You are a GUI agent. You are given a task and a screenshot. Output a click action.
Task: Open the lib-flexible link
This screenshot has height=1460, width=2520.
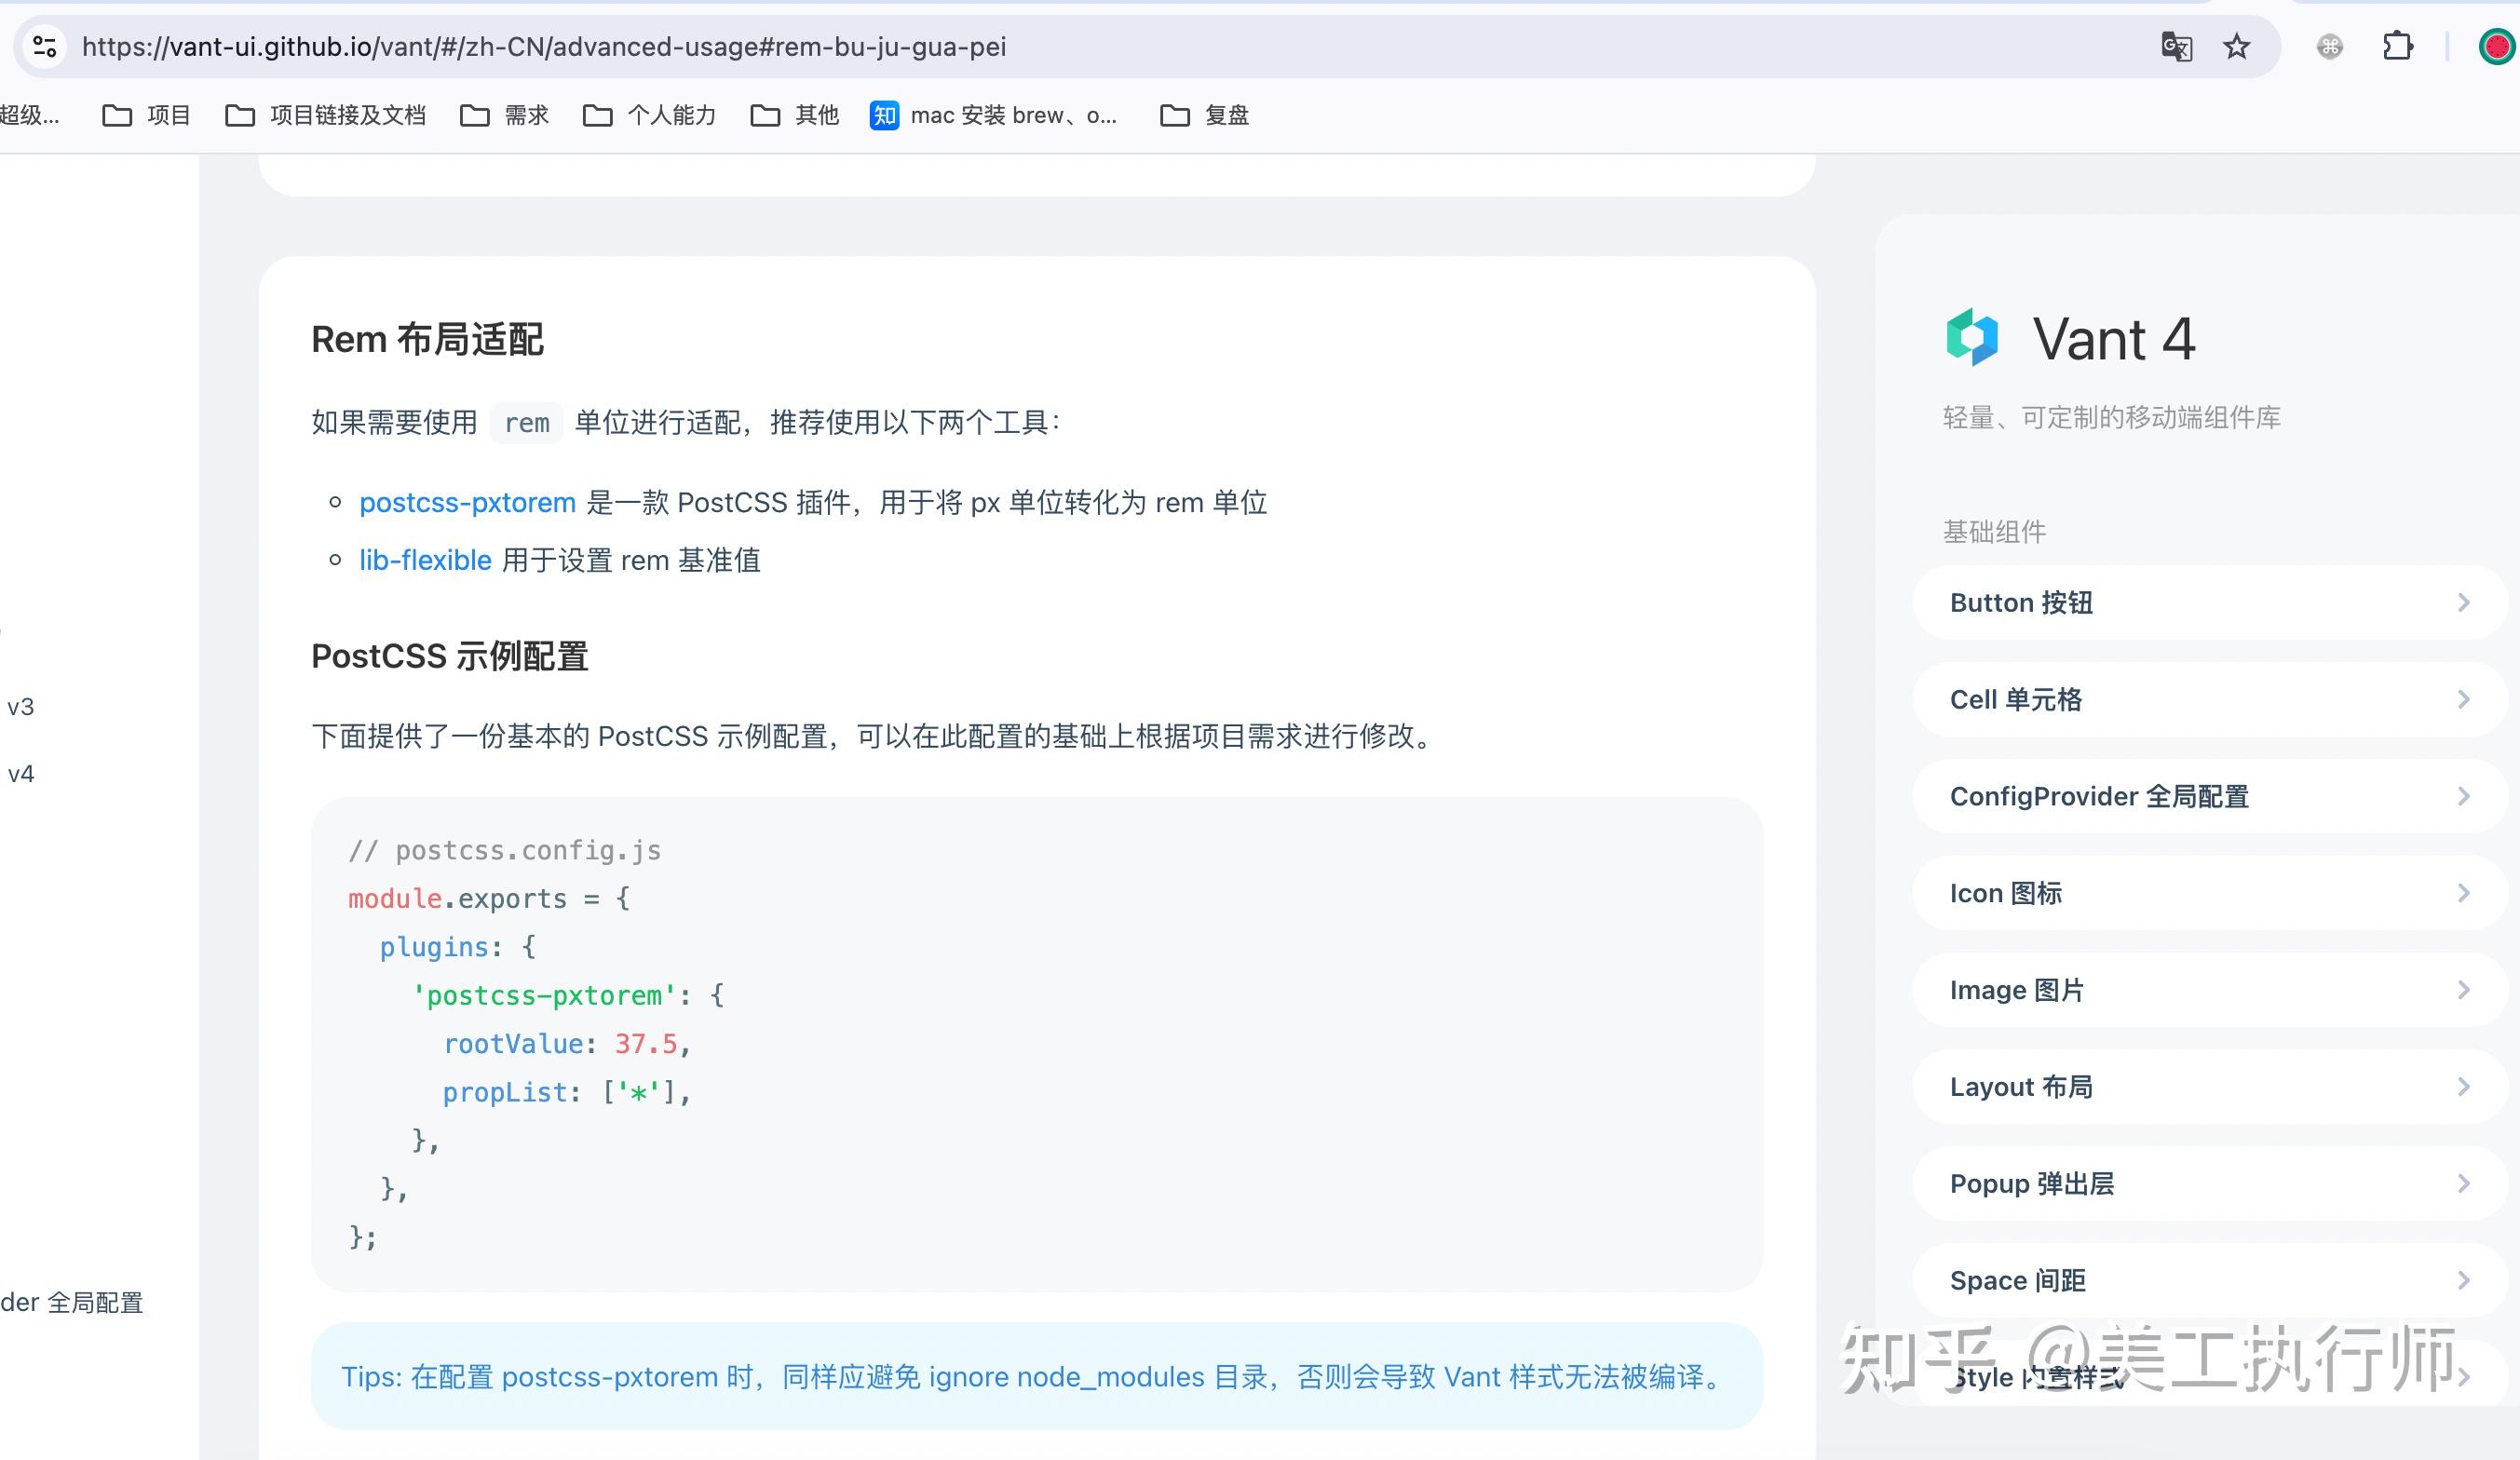424,560
